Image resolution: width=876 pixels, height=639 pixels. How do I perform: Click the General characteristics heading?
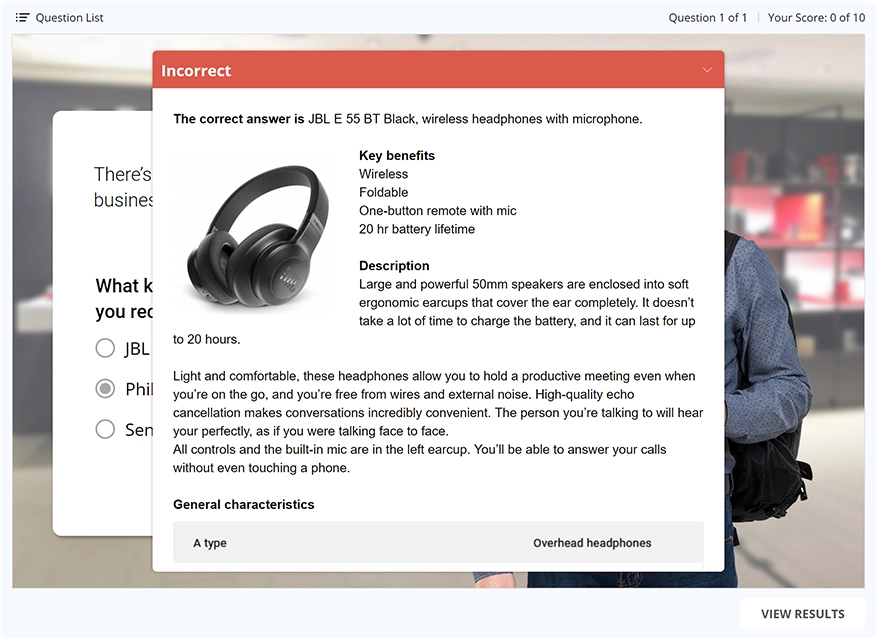pos(243,505)
